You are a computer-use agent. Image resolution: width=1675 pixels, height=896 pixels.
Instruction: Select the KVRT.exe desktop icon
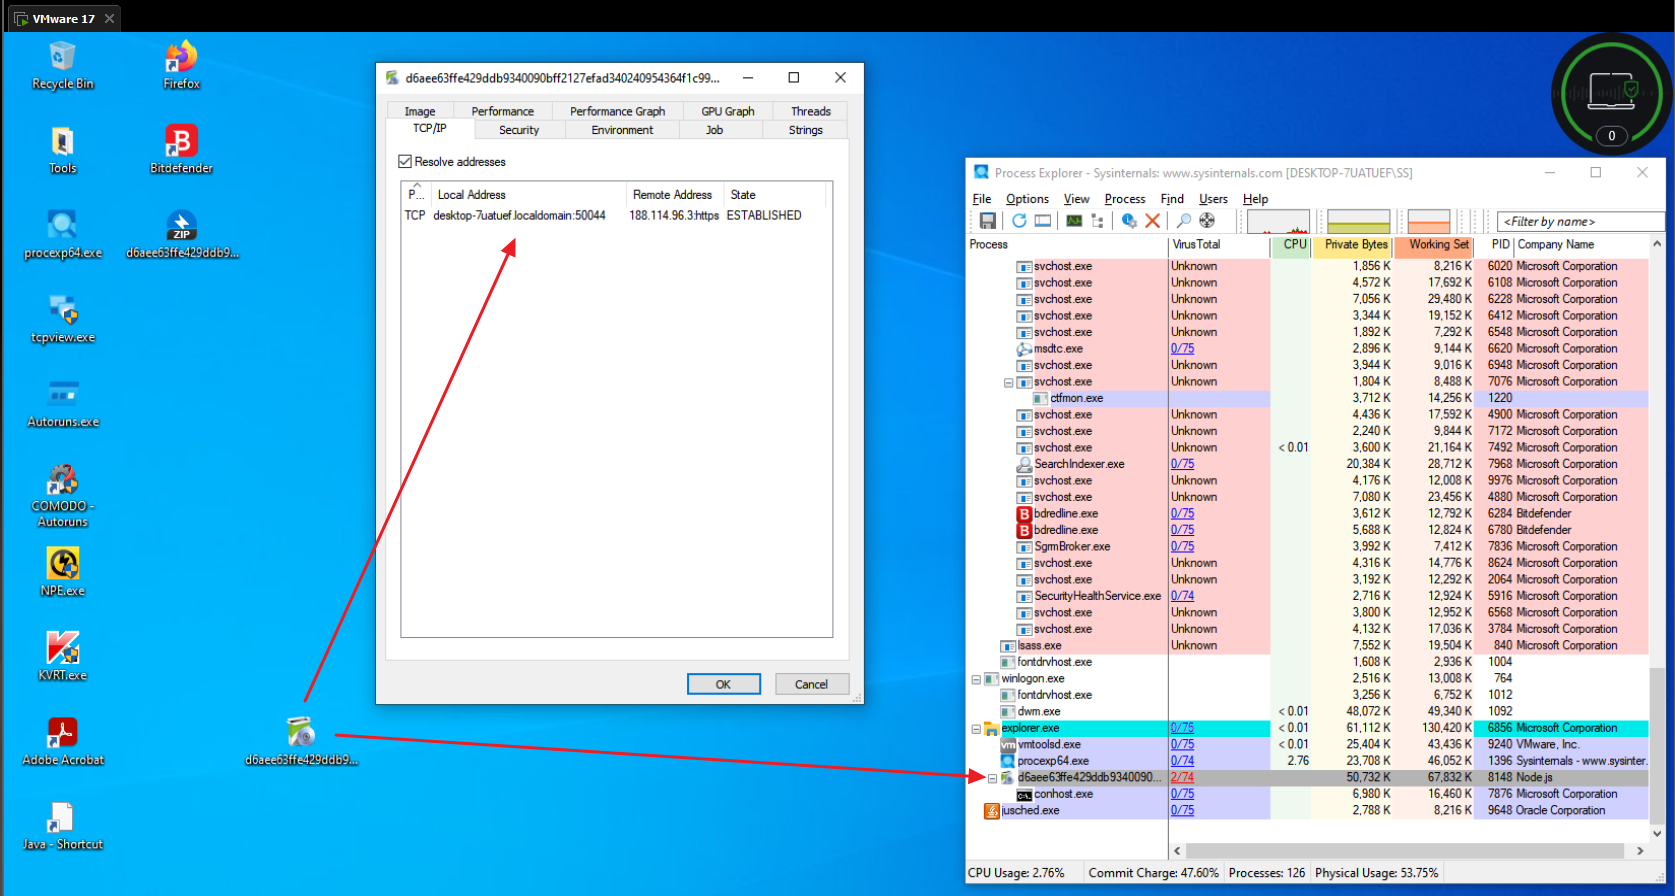pos(62,657)
